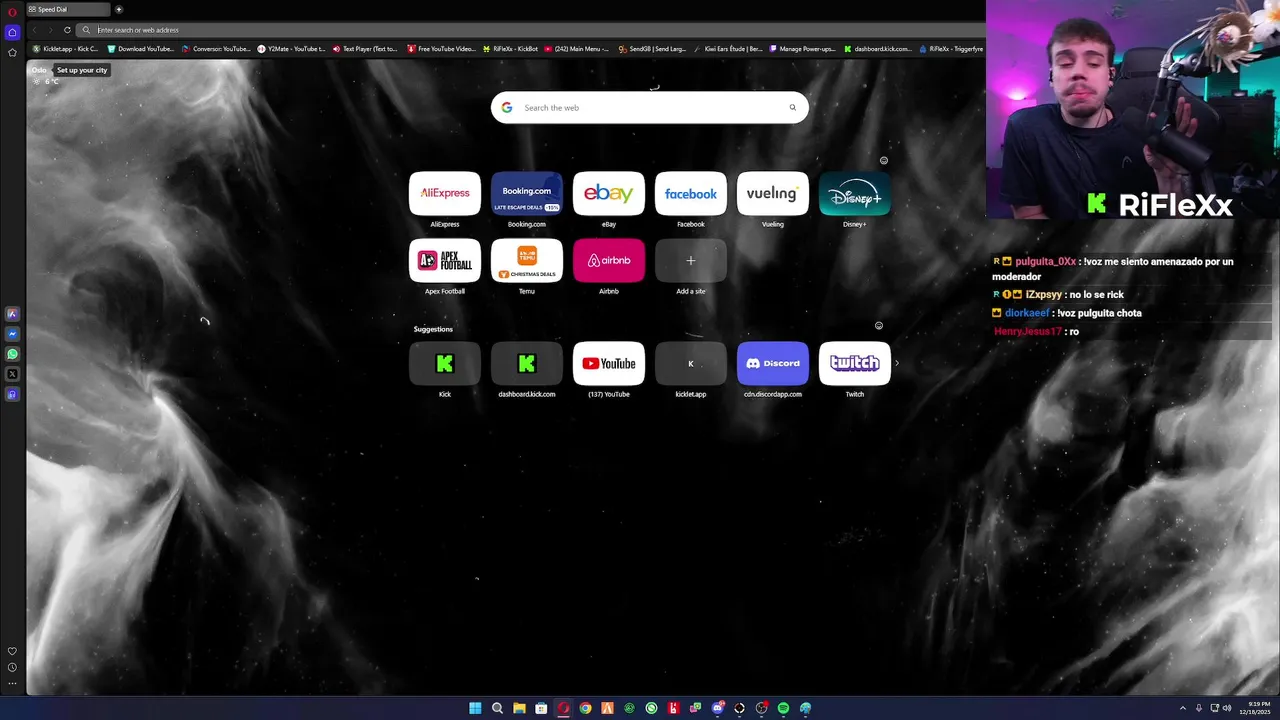Show more suggestions with right chevron
Image resolution: width=1280 pixels, height=720 pixels.
pos(897,363)
